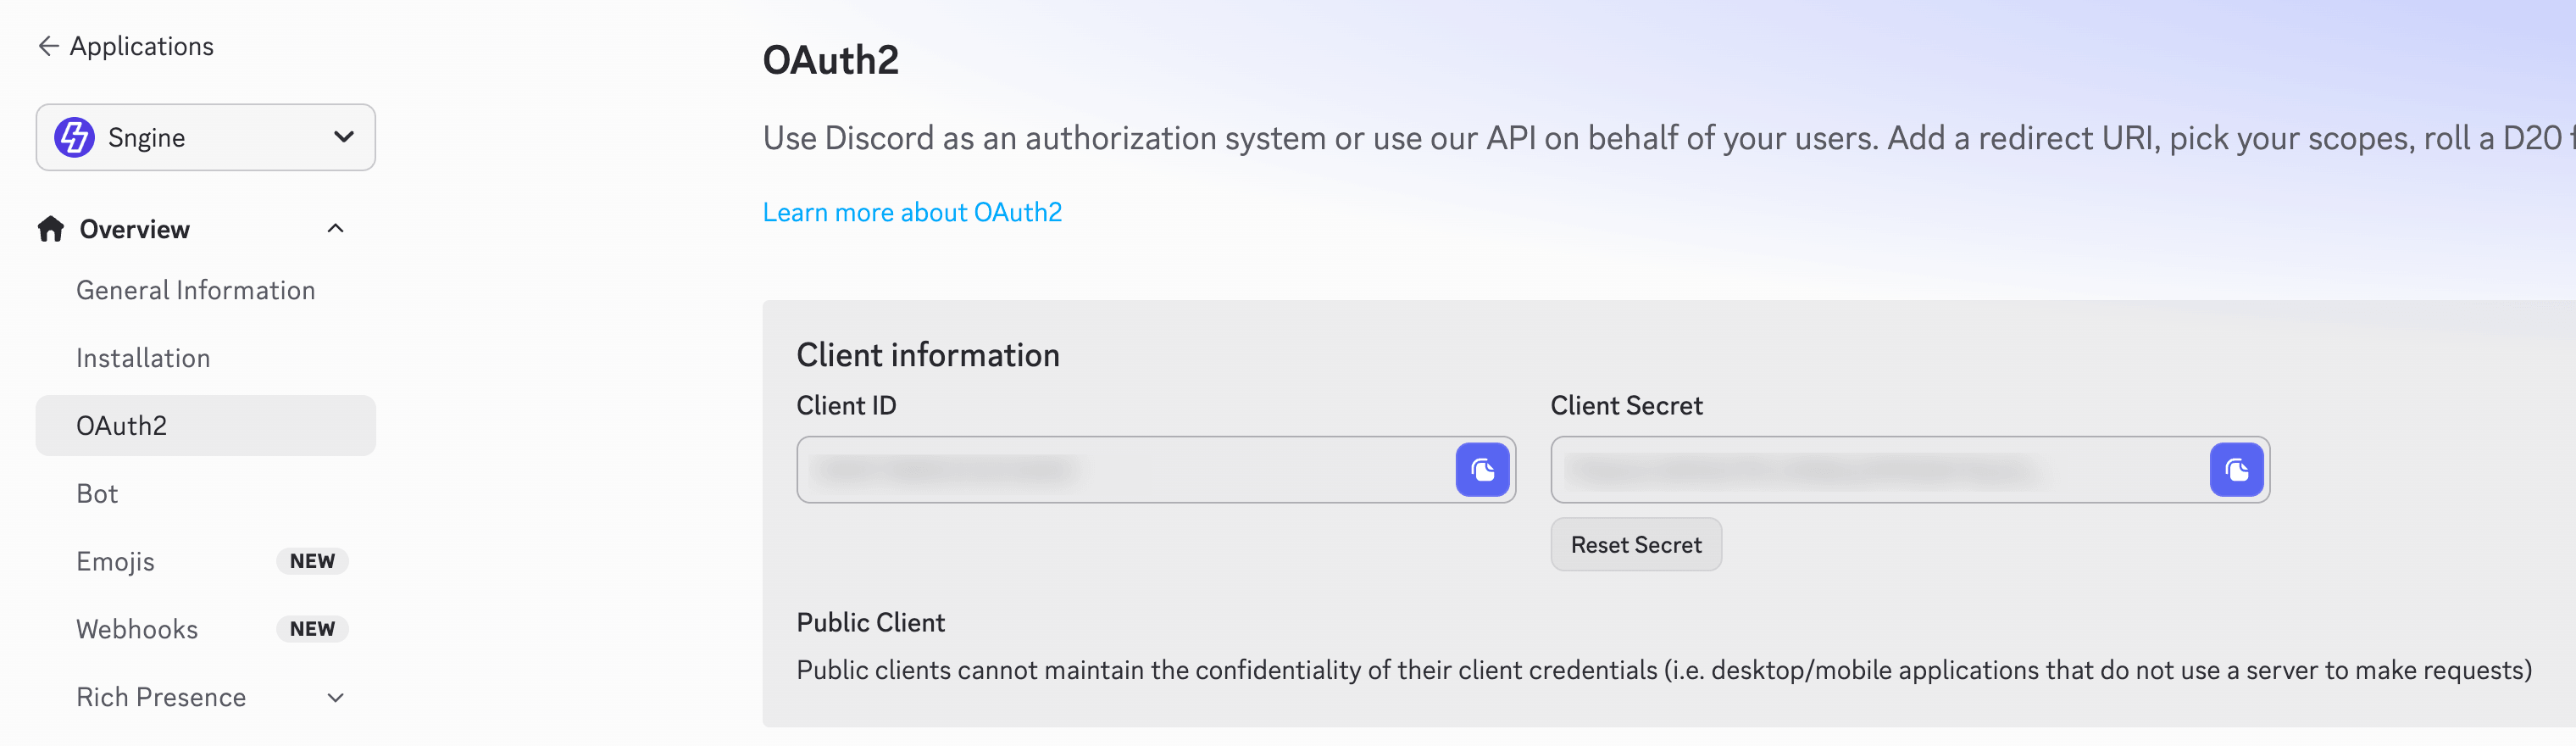Image resolution: width=2576 pixels, height=746 pixels.
Task: Click the Client information heading
Action: point(928,355)
